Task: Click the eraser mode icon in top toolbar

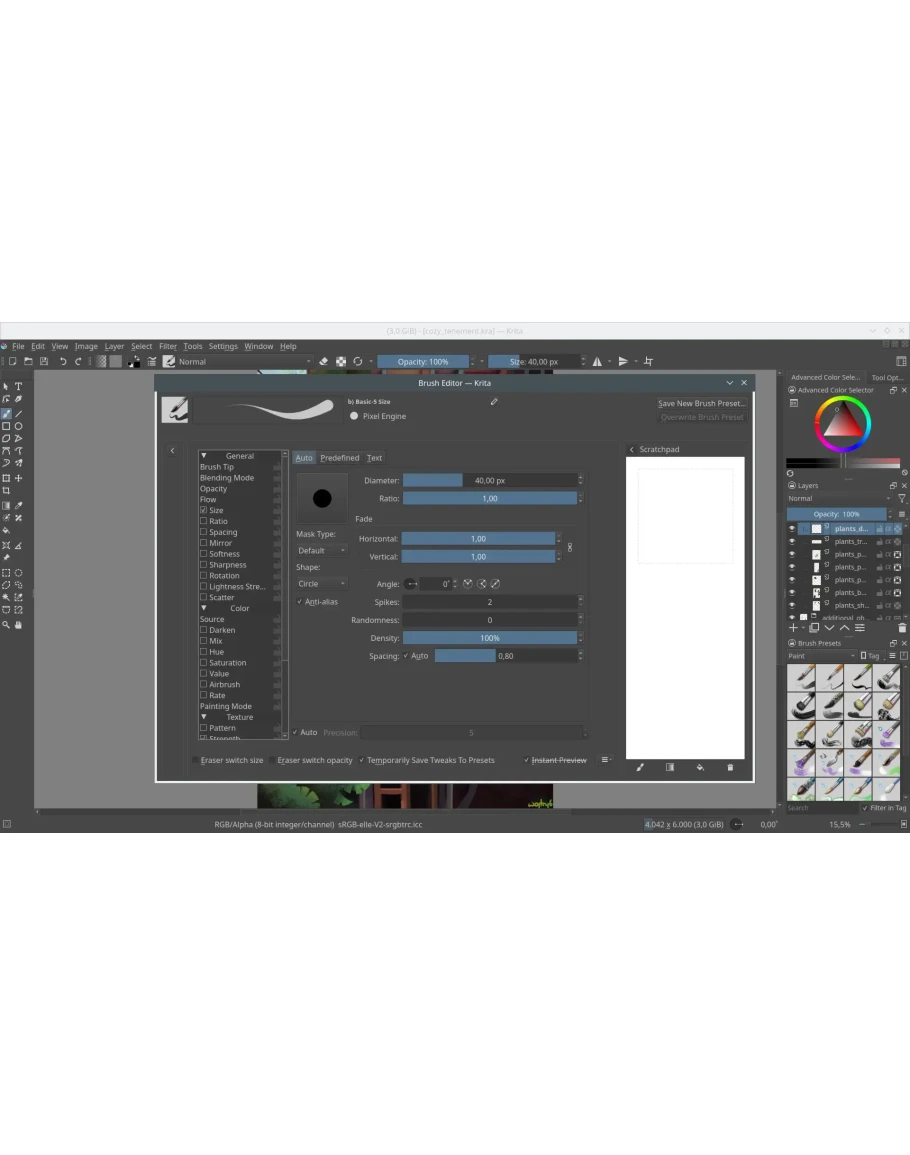Action: 323,362
